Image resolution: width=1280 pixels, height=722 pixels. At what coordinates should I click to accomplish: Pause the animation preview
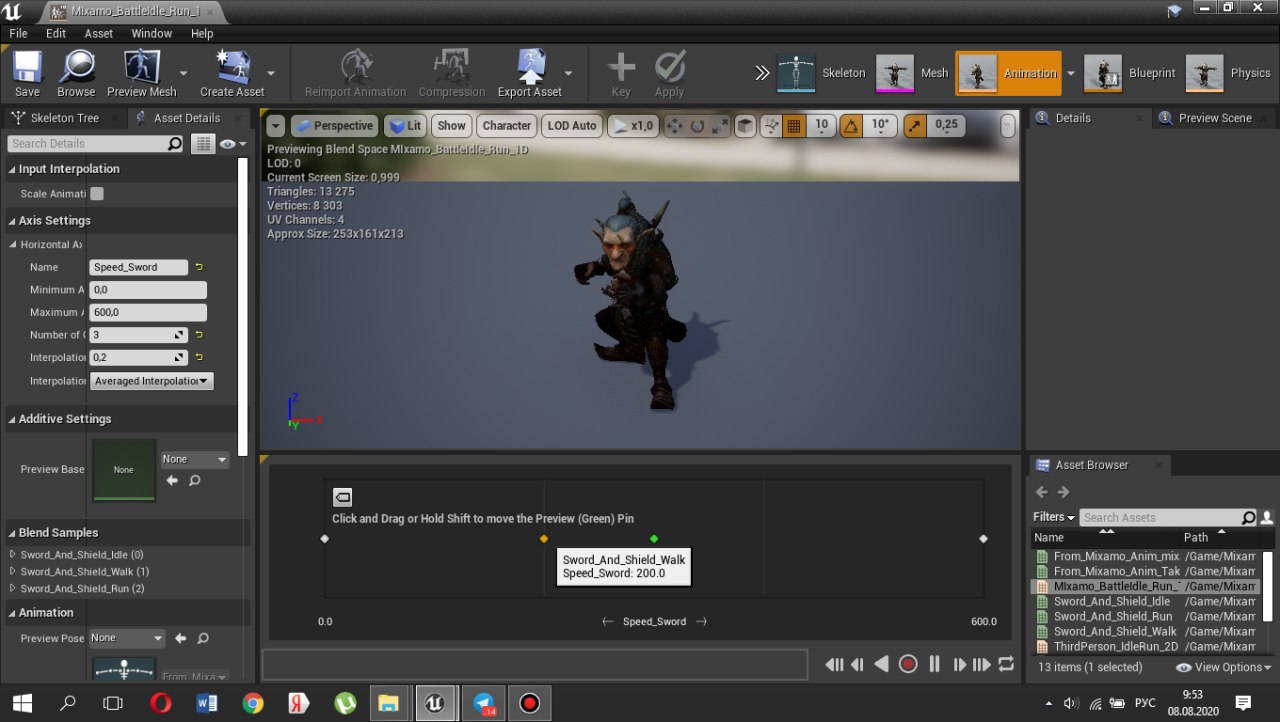(934, 664)
